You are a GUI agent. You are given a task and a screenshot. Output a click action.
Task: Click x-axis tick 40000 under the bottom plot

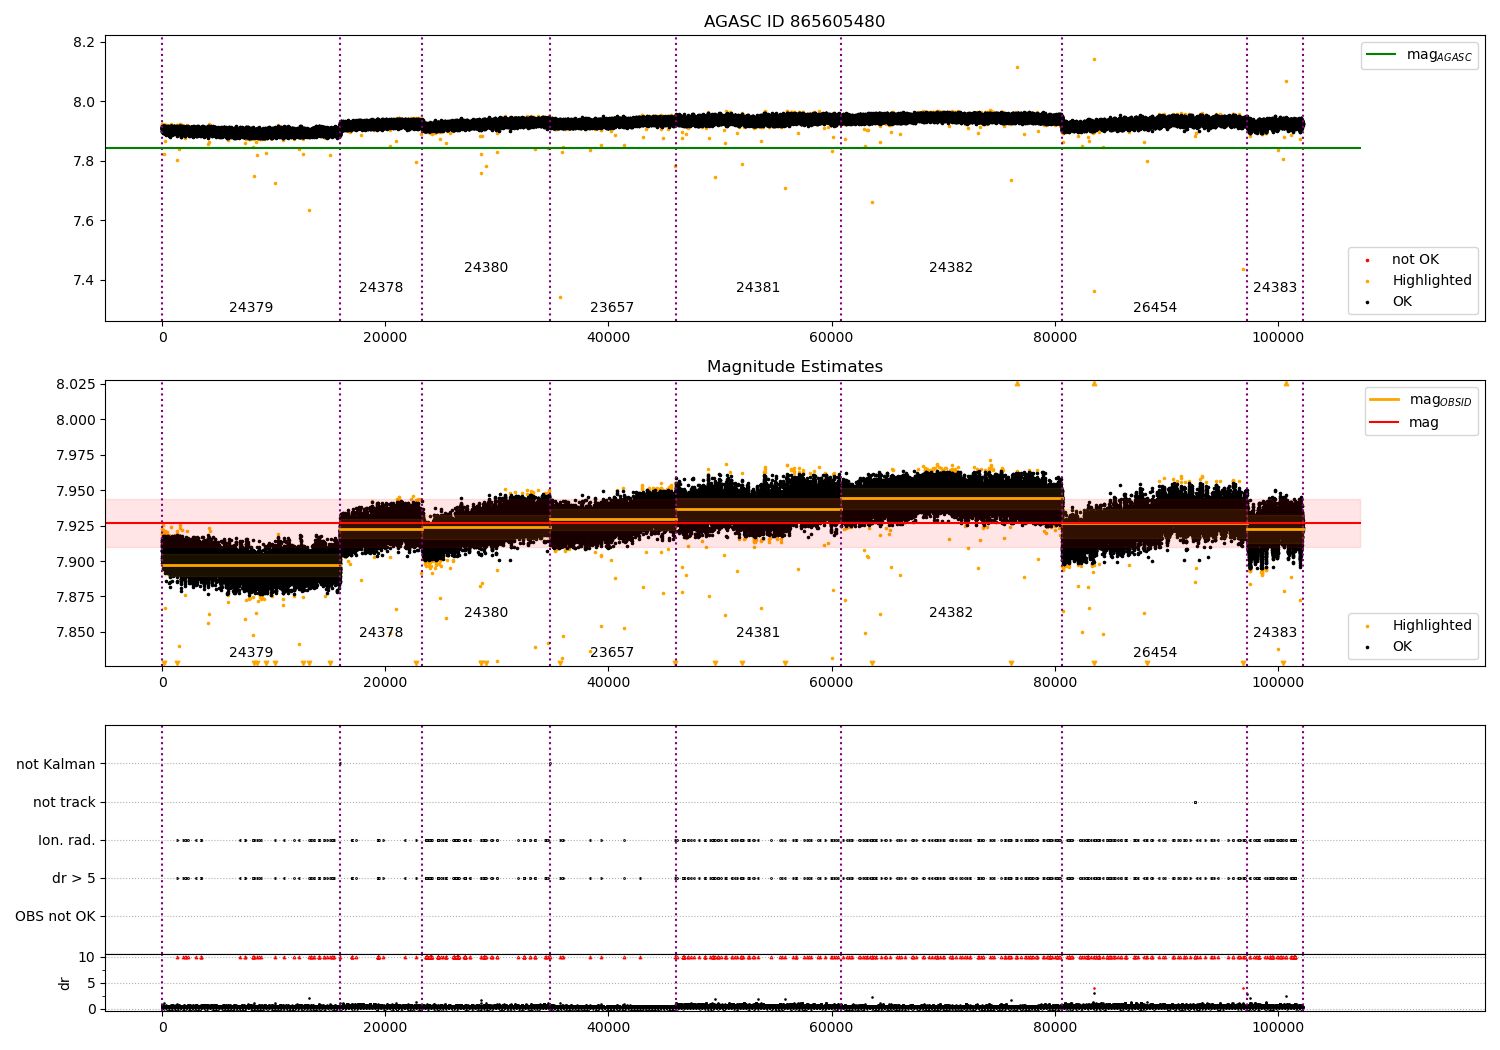(608, 1026)
